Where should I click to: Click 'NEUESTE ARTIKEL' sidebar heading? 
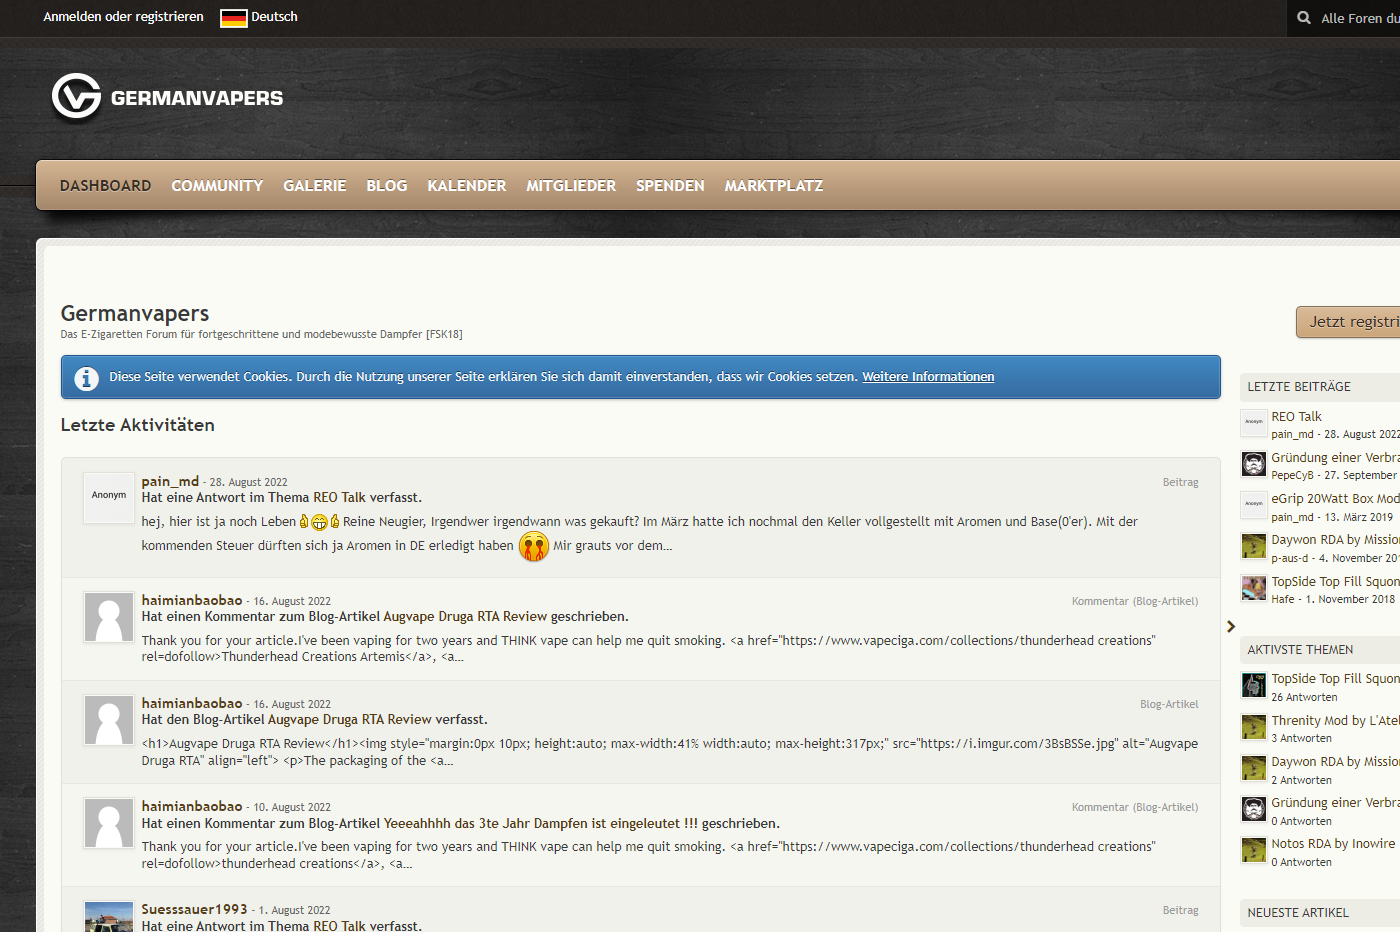(1298, 913)
